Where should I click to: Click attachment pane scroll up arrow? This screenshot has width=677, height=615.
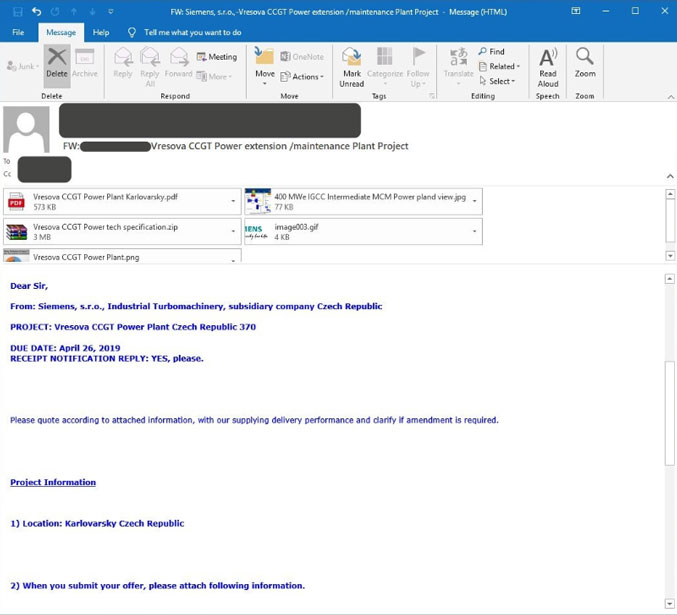(670, 194)
